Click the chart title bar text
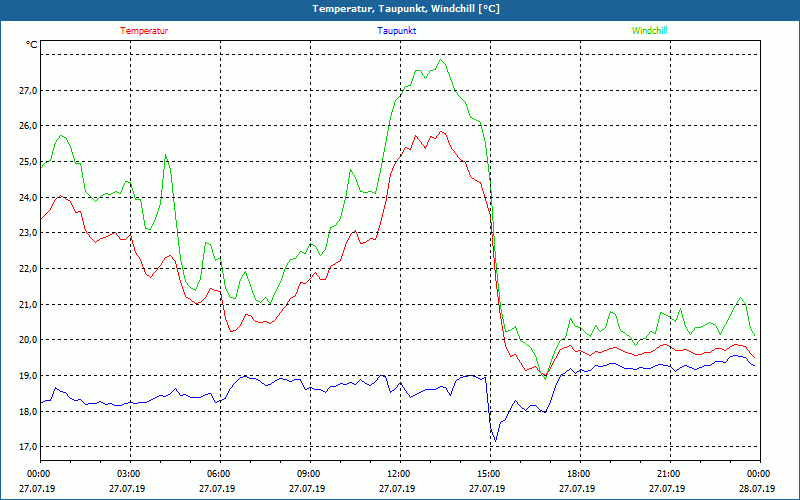Image resolution: width=800 pixels, height=500 pixels. [406, 9]
